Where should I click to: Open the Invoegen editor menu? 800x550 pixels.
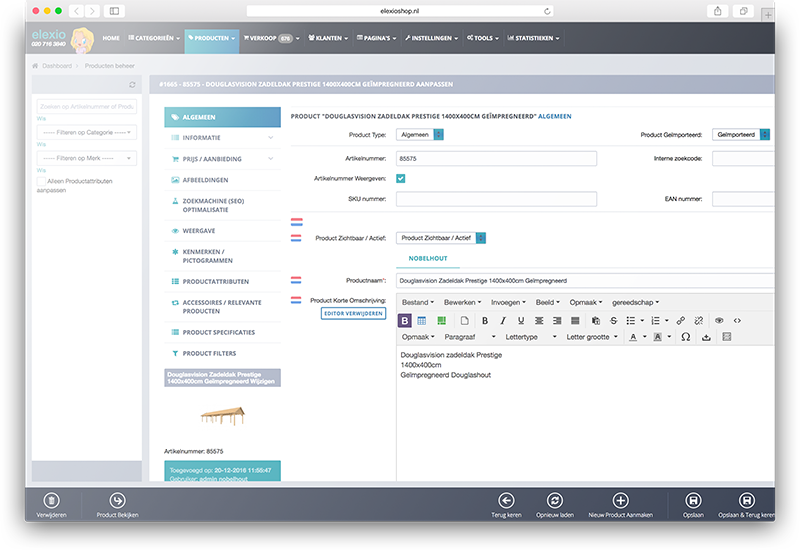point(508,302)
